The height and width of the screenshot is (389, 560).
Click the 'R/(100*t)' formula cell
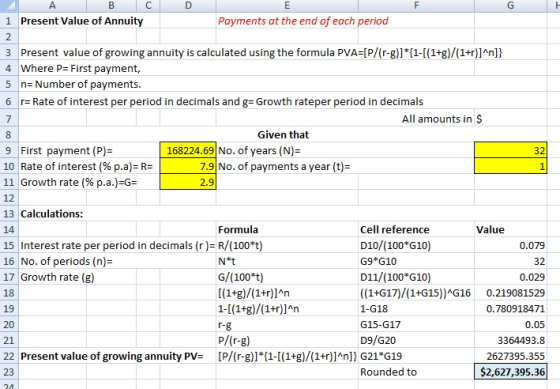click(240, 245)
